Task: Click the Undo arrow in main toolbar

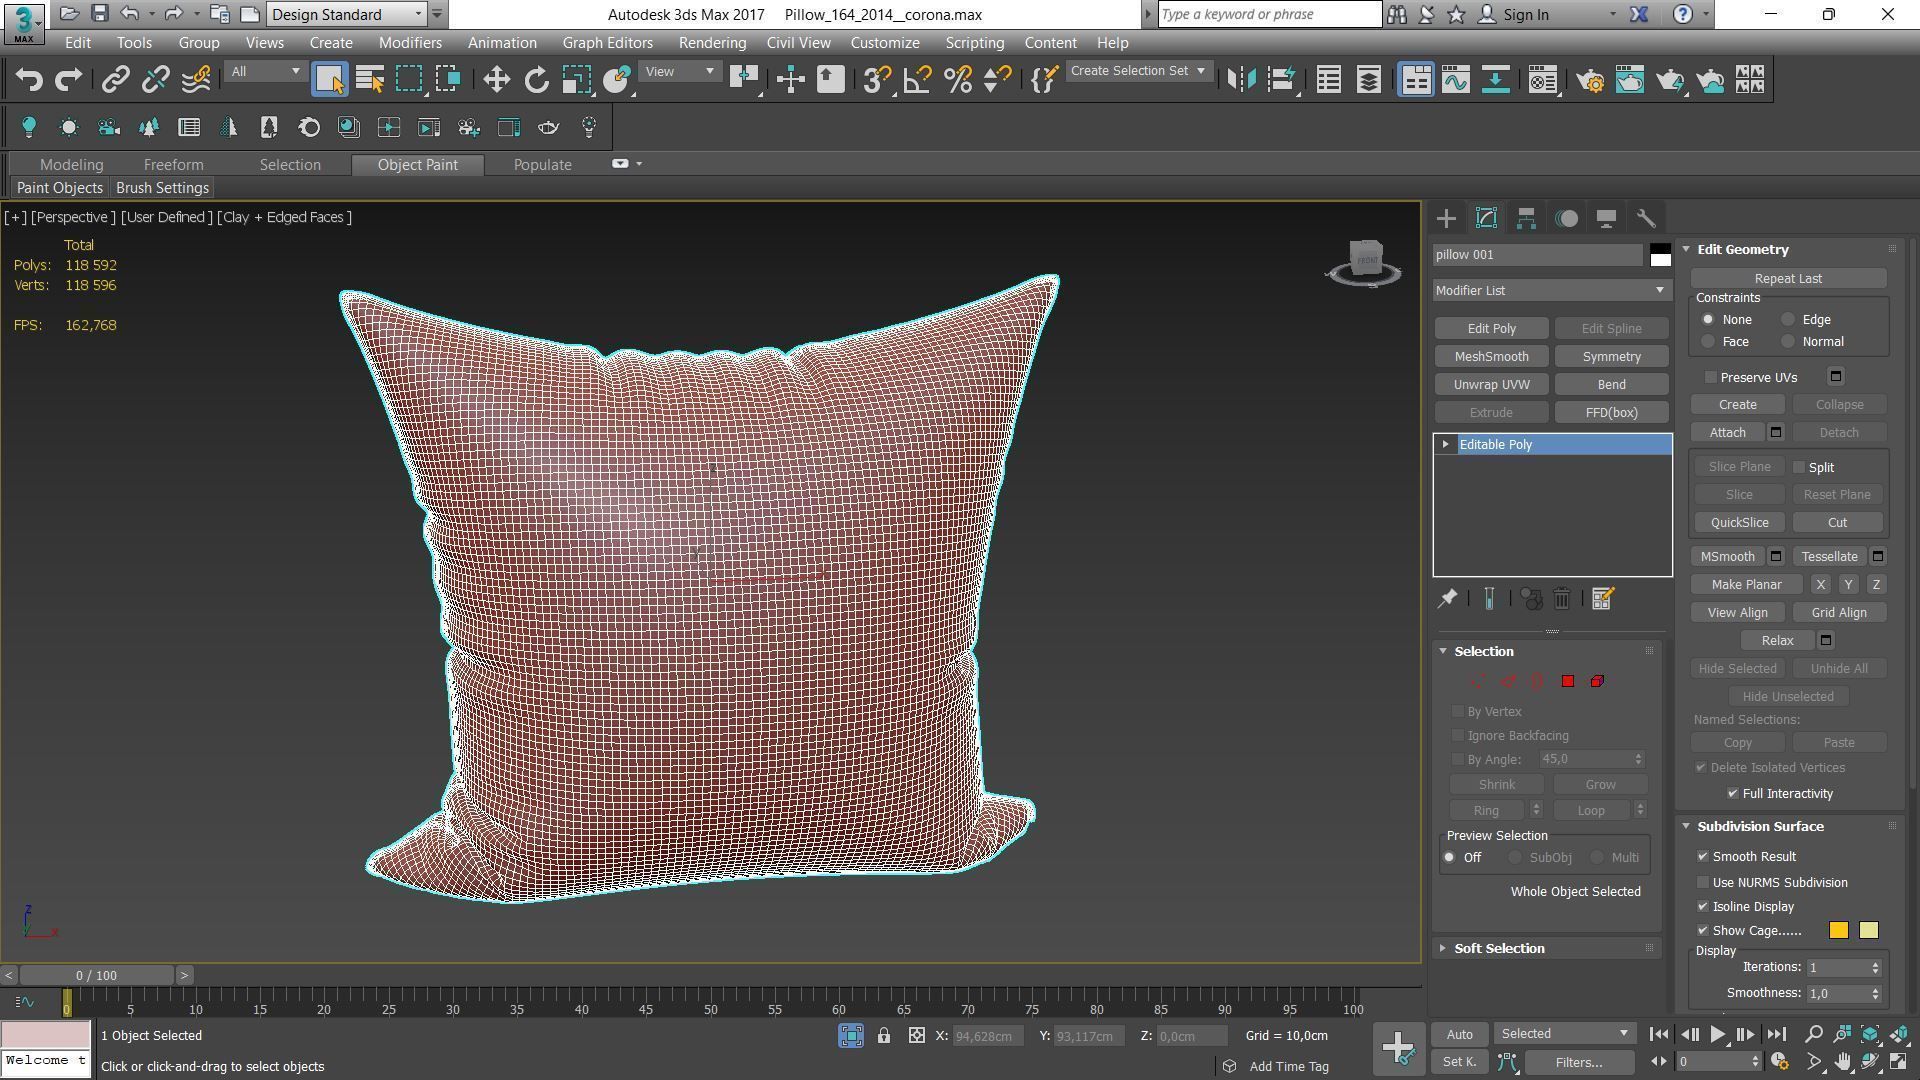Action: (x=29, y=80)
